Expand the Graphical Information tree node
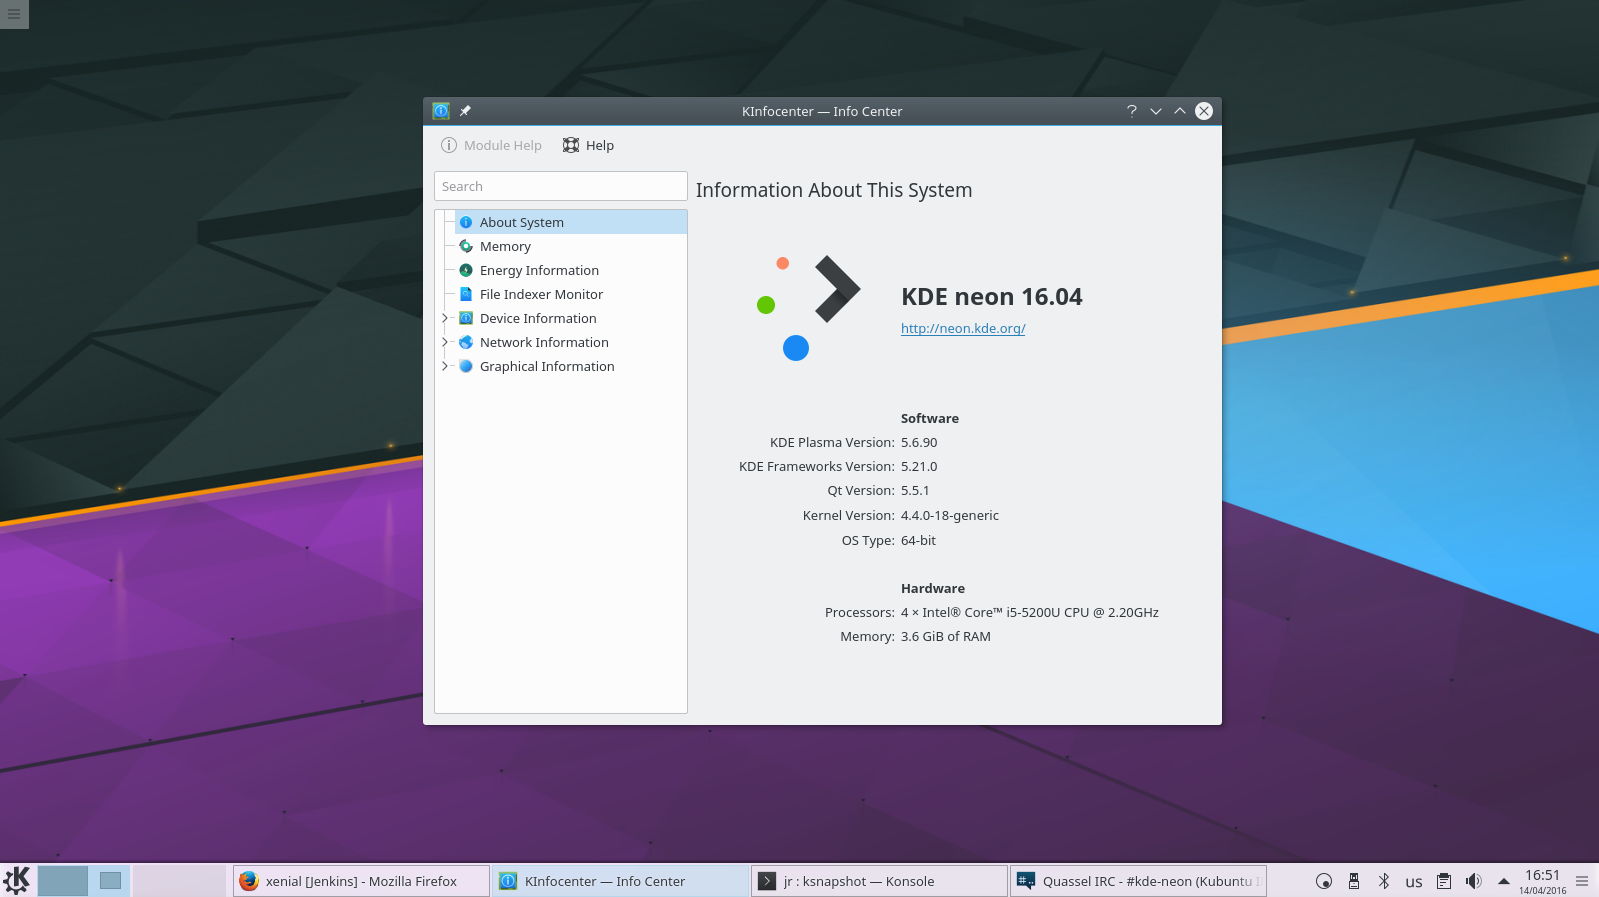 point(445,366)
